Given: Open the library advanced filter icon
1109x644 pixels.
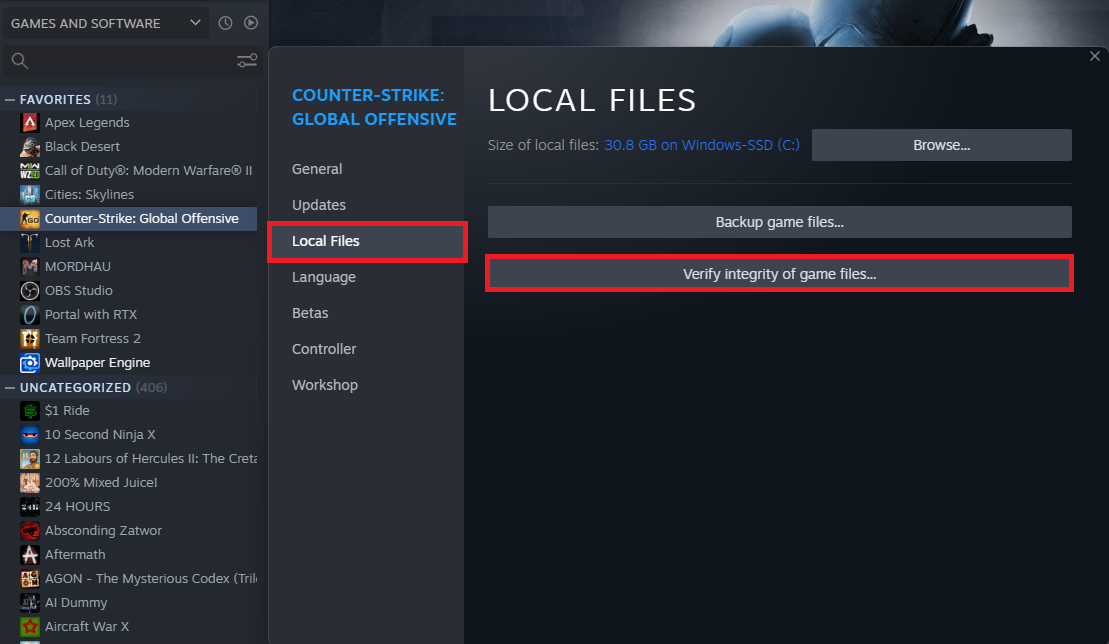Looking at the screenshot, I should pyautogui.click(x=247, y=61).
